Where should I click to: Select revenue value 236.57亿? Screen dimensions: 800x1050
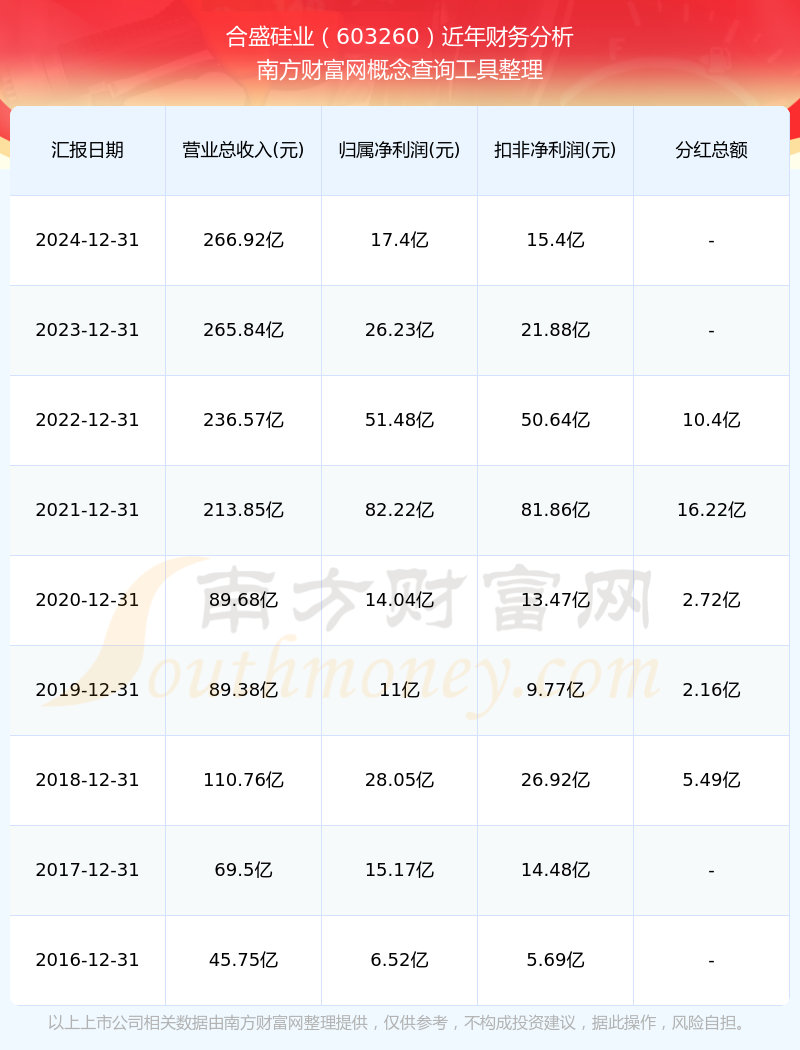(x=244, y=420)
